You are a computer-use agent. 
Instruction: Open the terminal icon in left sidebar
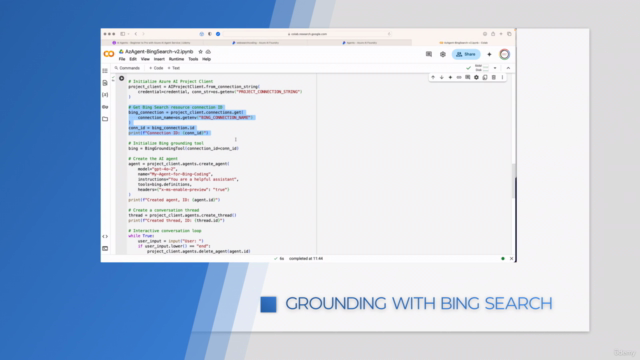point(105,248)
